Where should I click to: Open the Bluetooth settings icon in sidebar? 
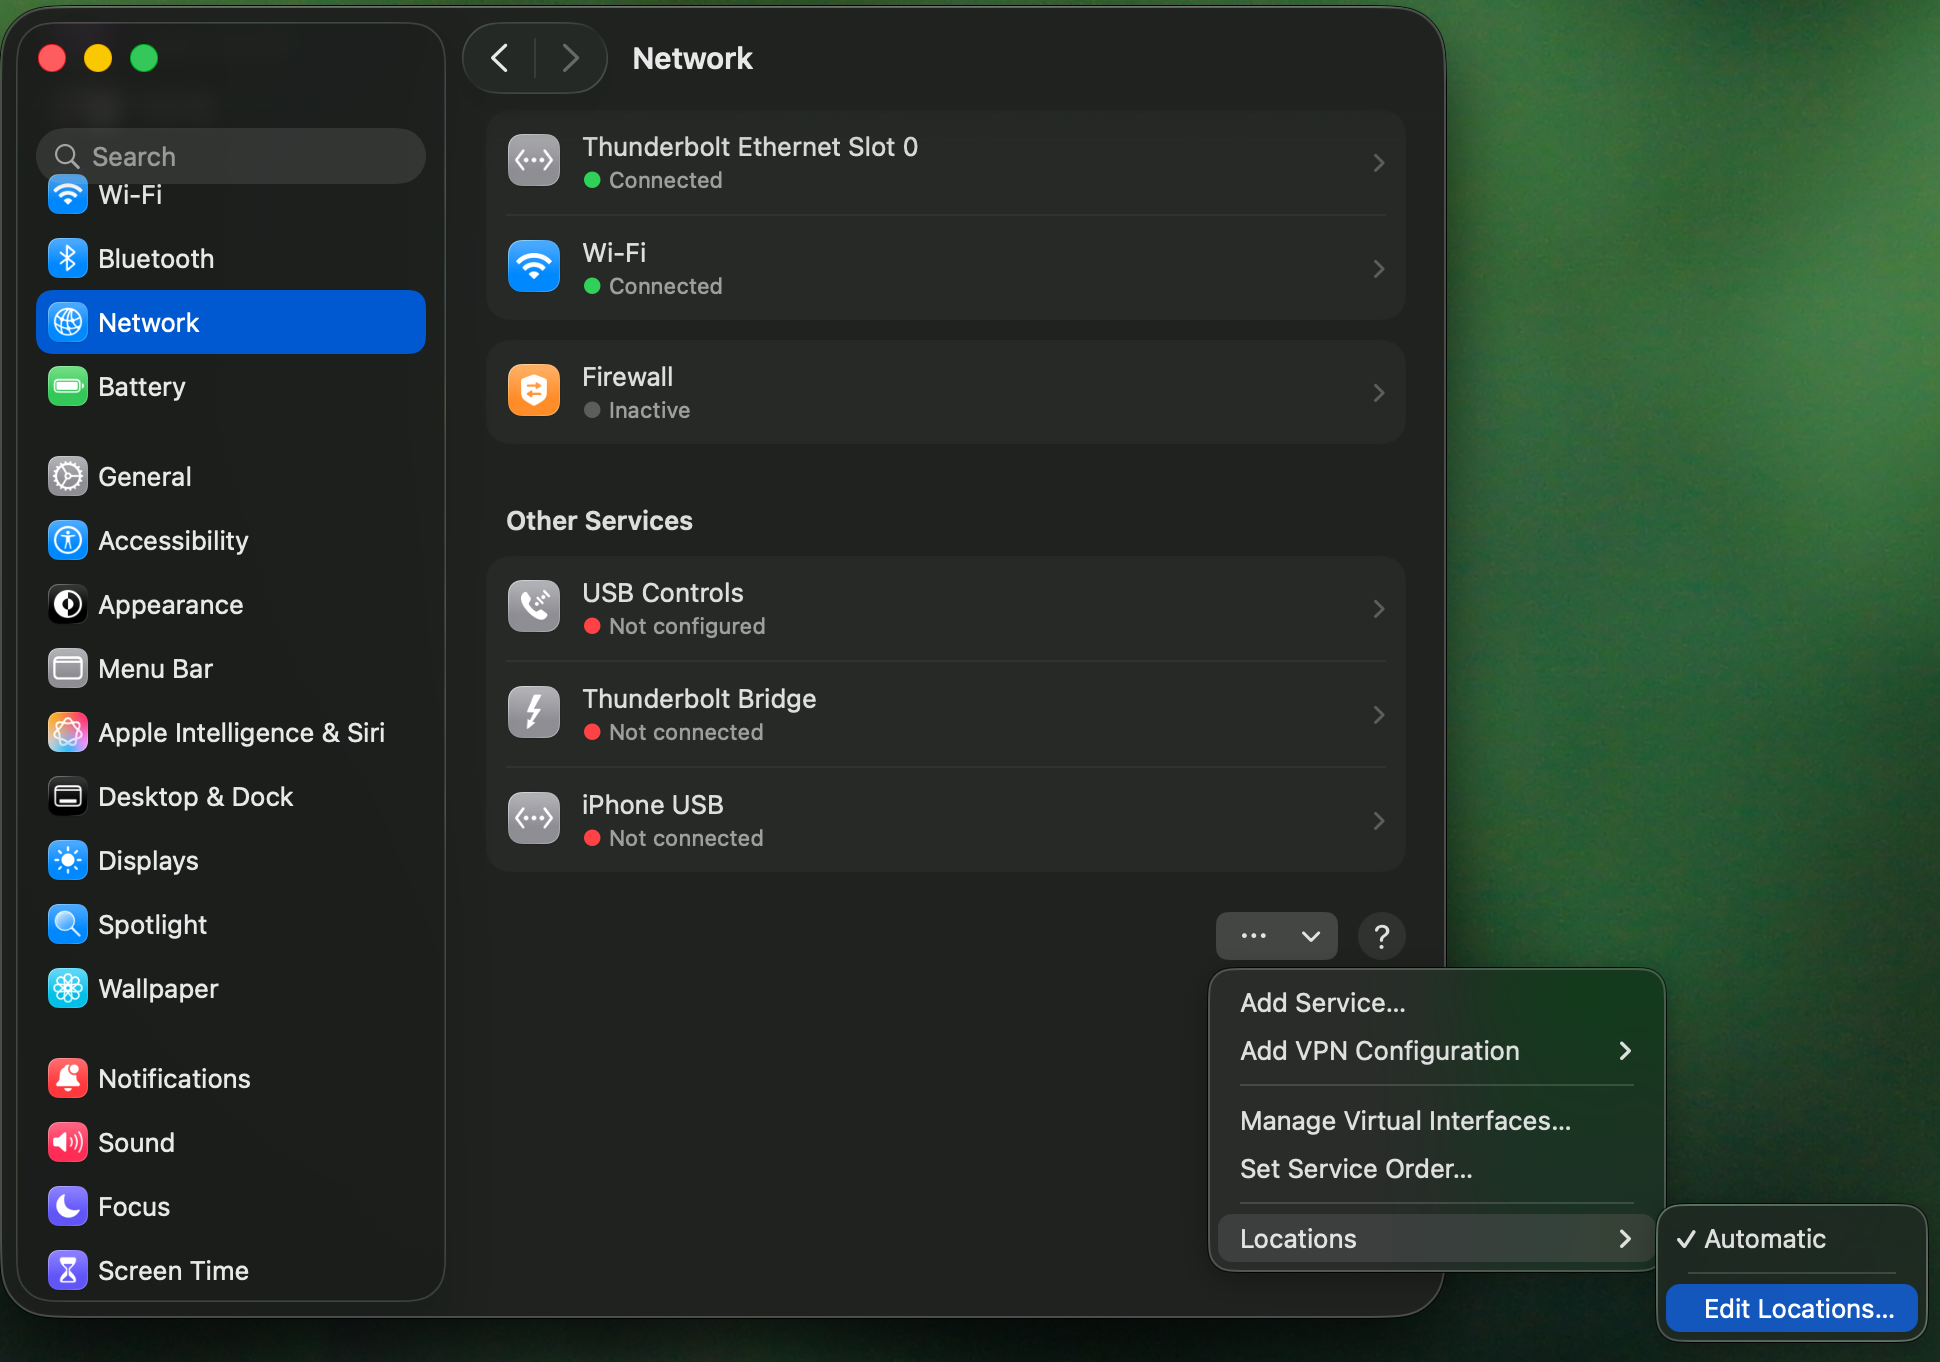point(67,259)
